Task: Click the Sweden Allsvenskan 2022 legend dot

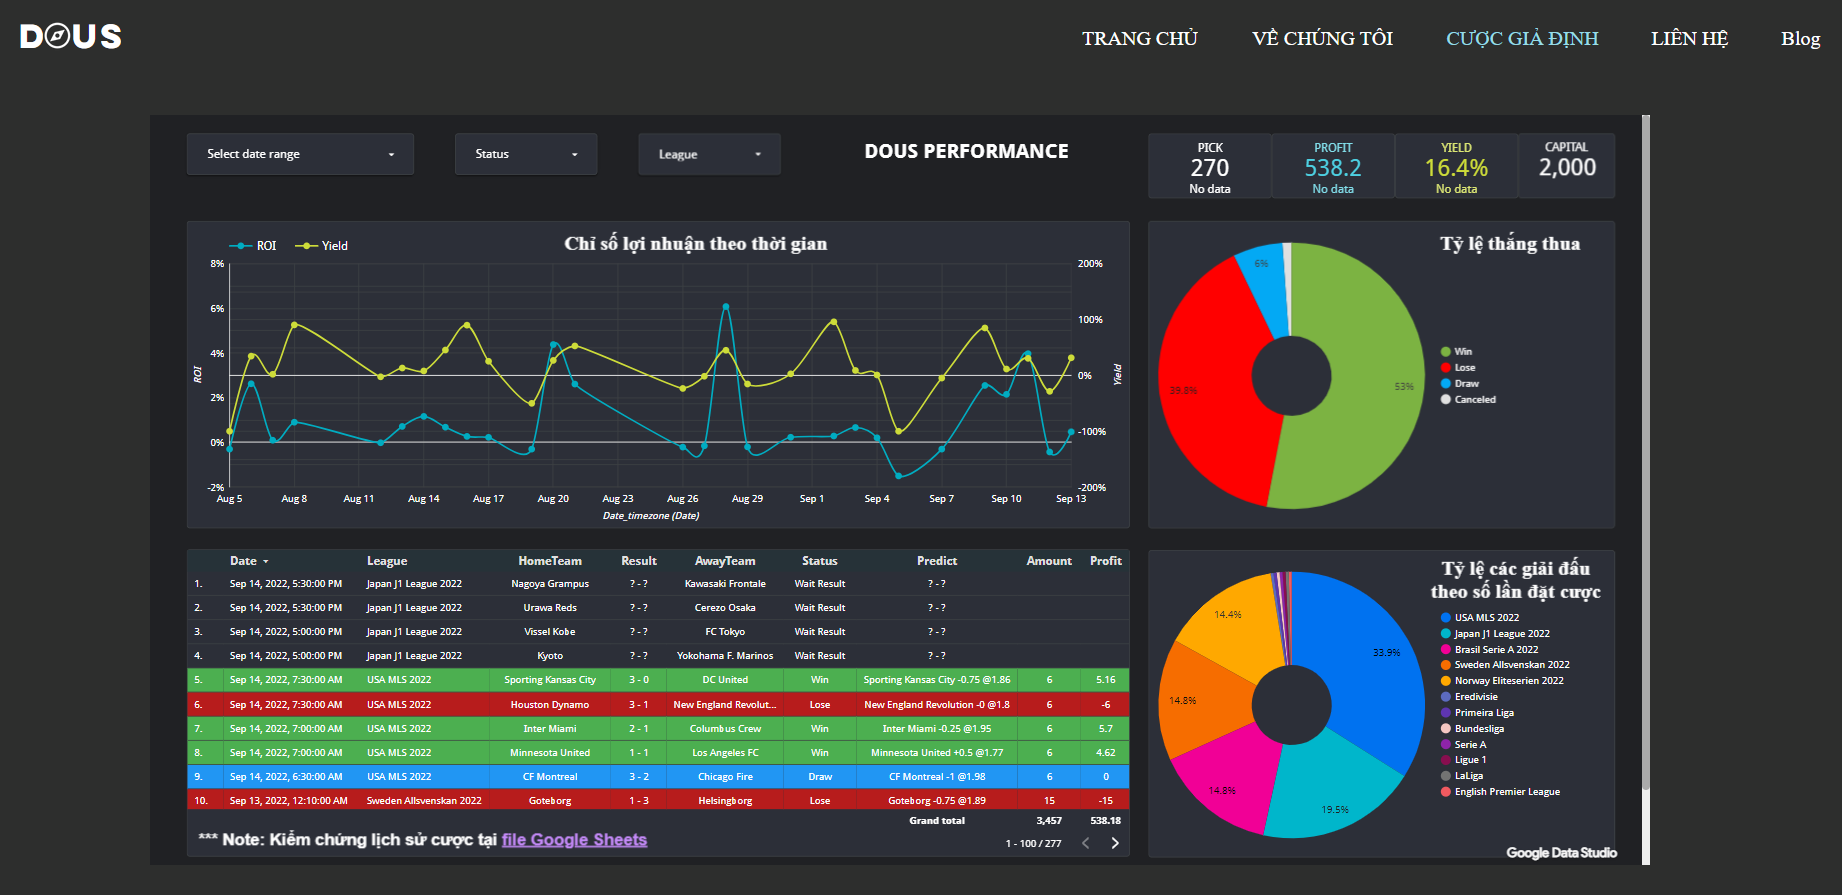Action: point(1446,665)
